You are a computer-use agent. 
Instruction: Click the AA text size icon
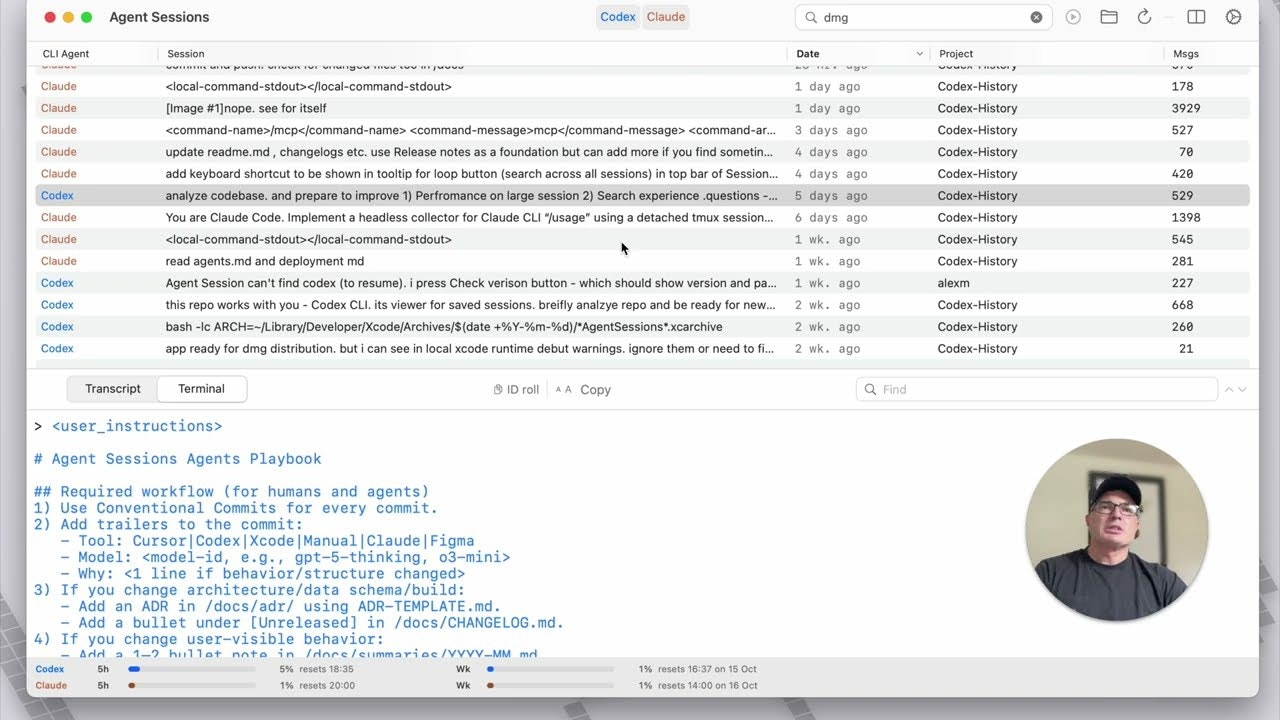point(564,390)
